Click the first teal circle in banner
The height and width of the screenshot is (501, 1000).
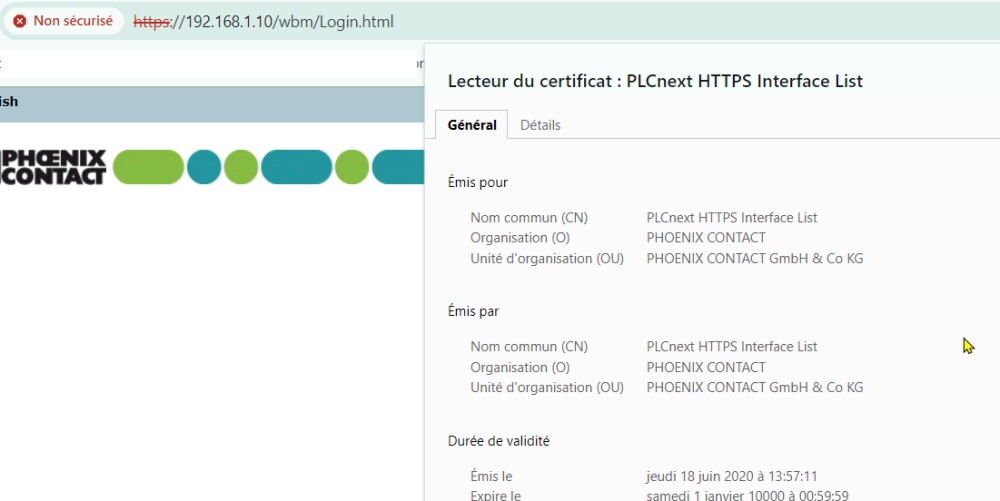[x=204, y=167]
